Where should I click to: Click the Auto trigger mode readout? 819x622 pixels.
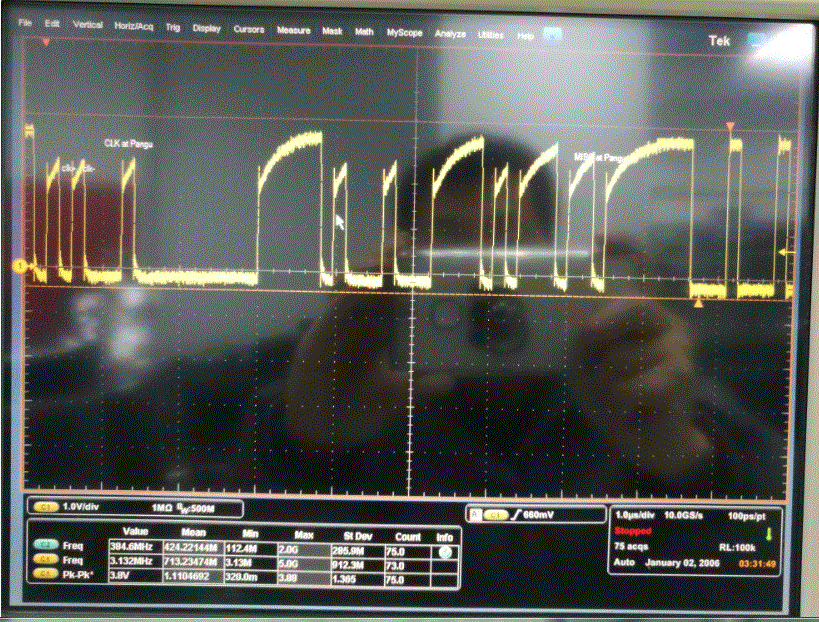click(x=624, y=562)
